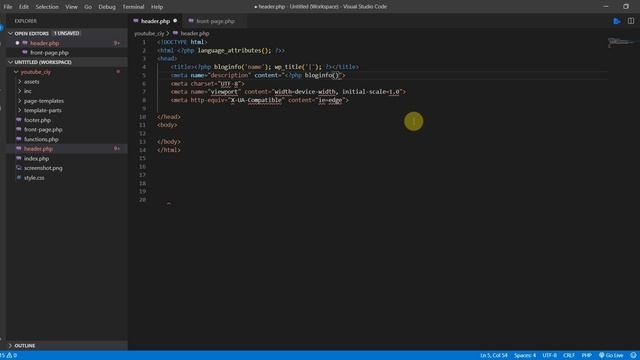This screenshot has width=640, height=360.
Task: Click the CSS icon beside style.css
Action: pyautogui.click(x=18, y=178)
